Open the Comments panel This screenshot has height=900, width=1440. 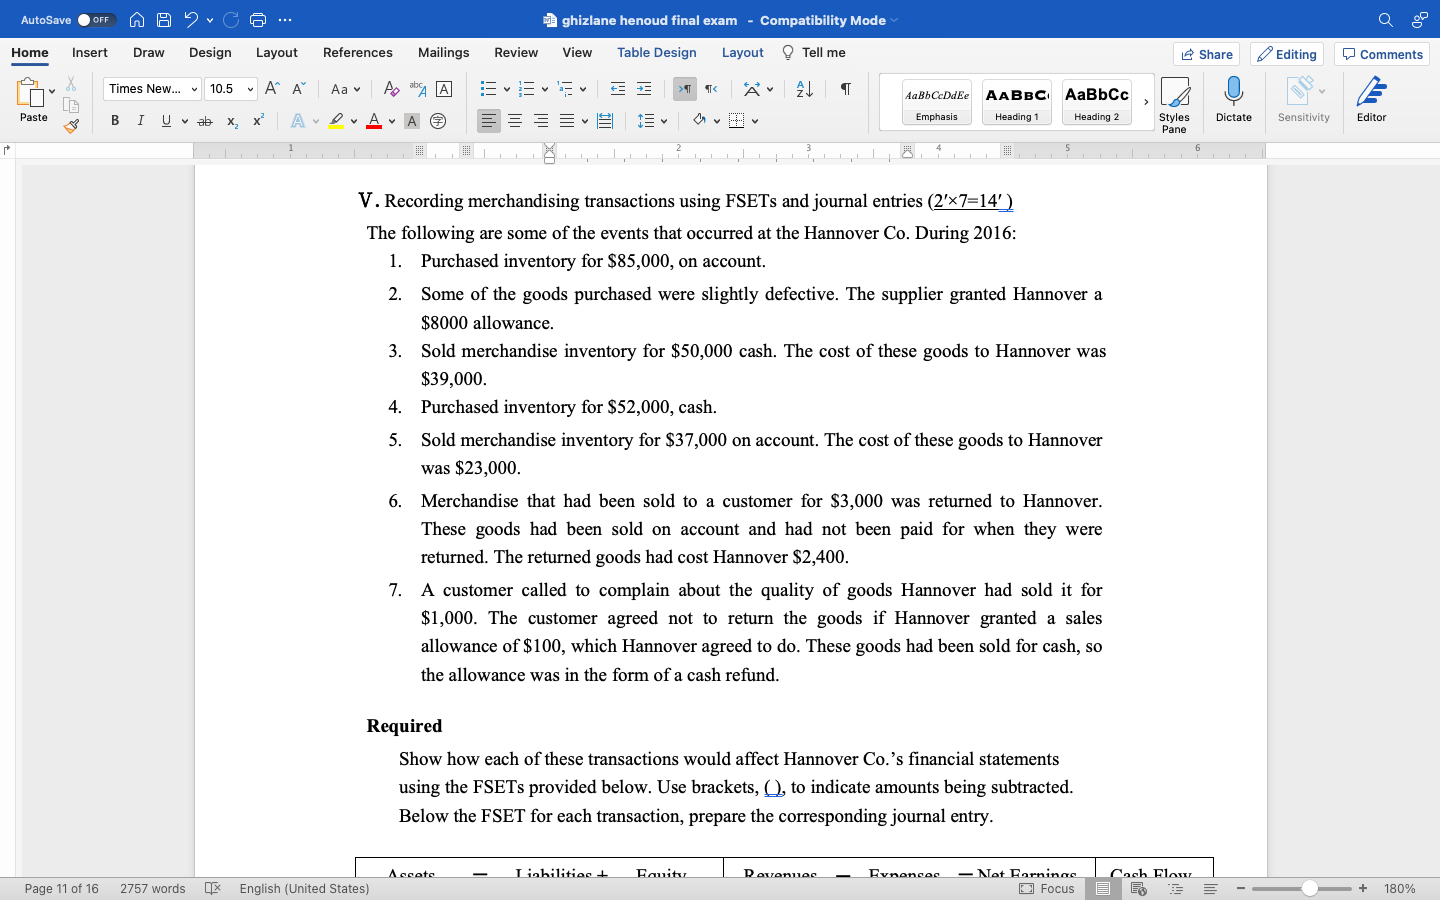(1381, 54)
